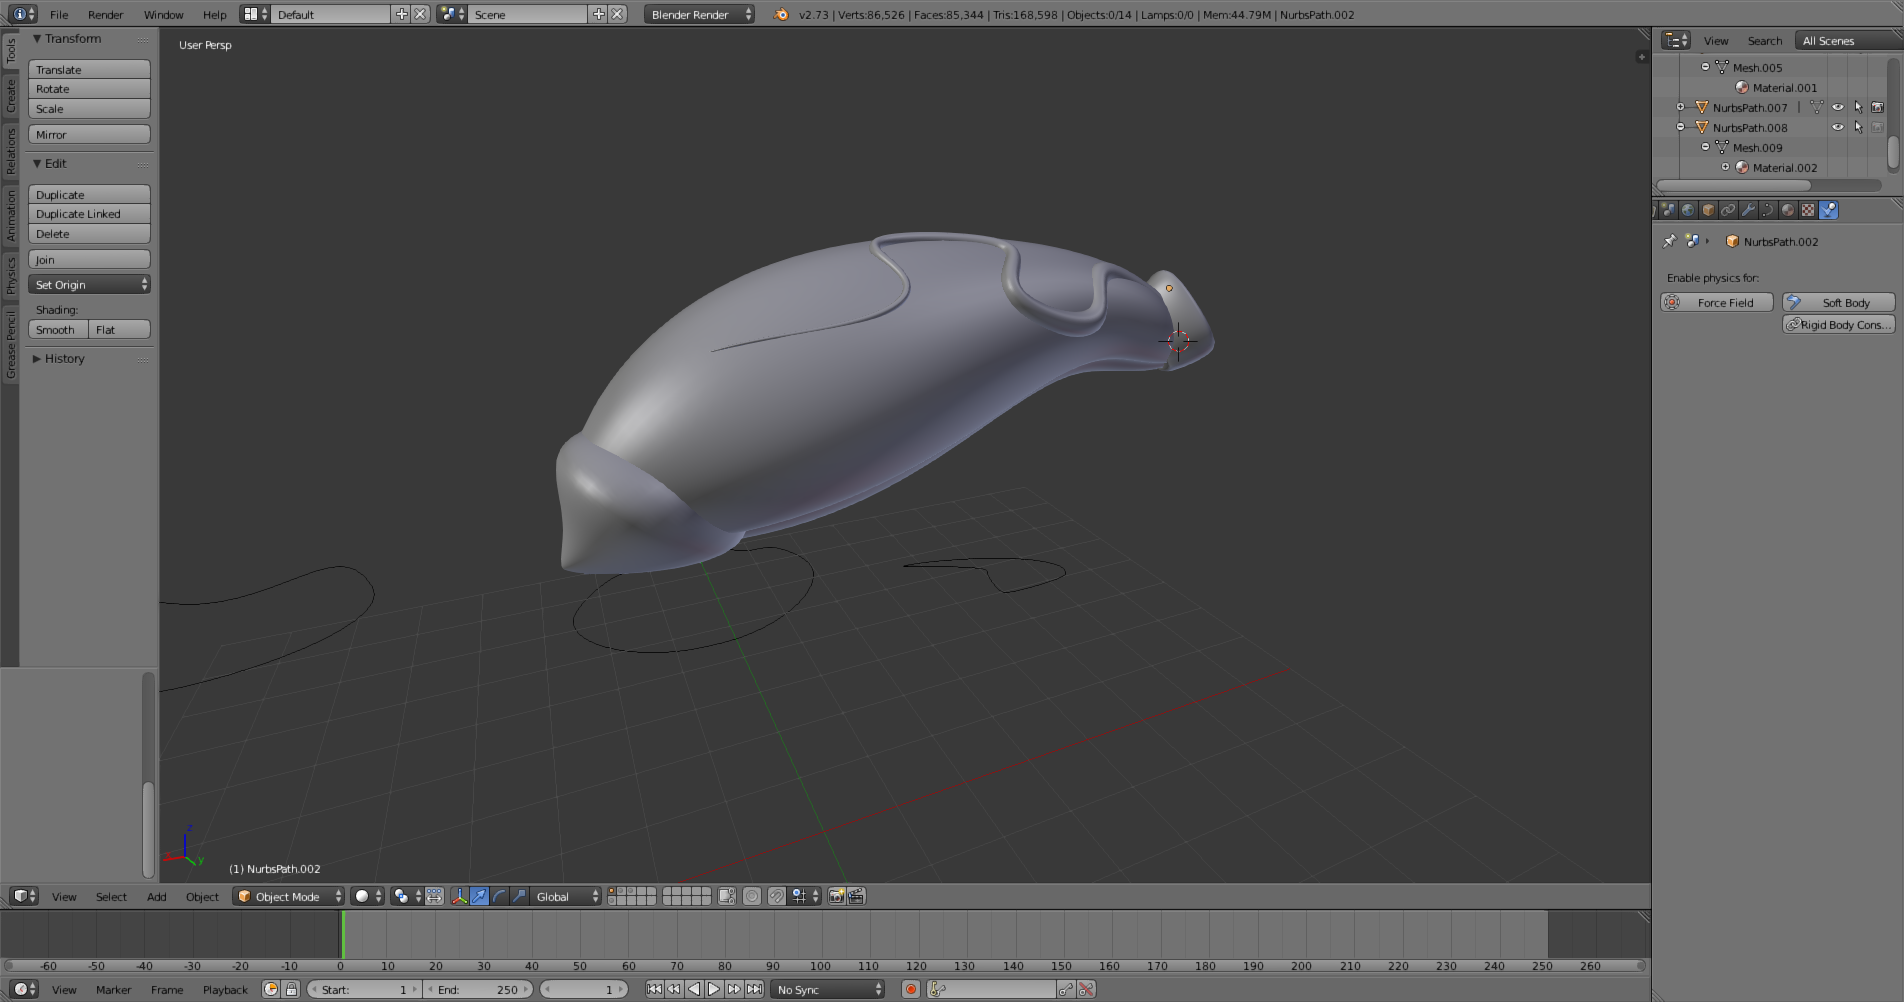Click the OpenGL render camera icon

pyautogui.click(x=836, y=896)
